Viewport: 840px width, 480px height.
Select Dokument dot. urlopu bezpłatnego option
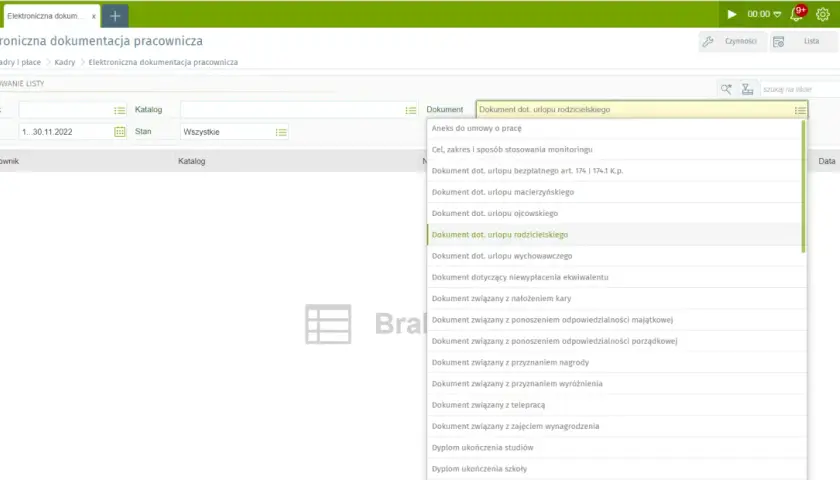(x=614, y=171)
